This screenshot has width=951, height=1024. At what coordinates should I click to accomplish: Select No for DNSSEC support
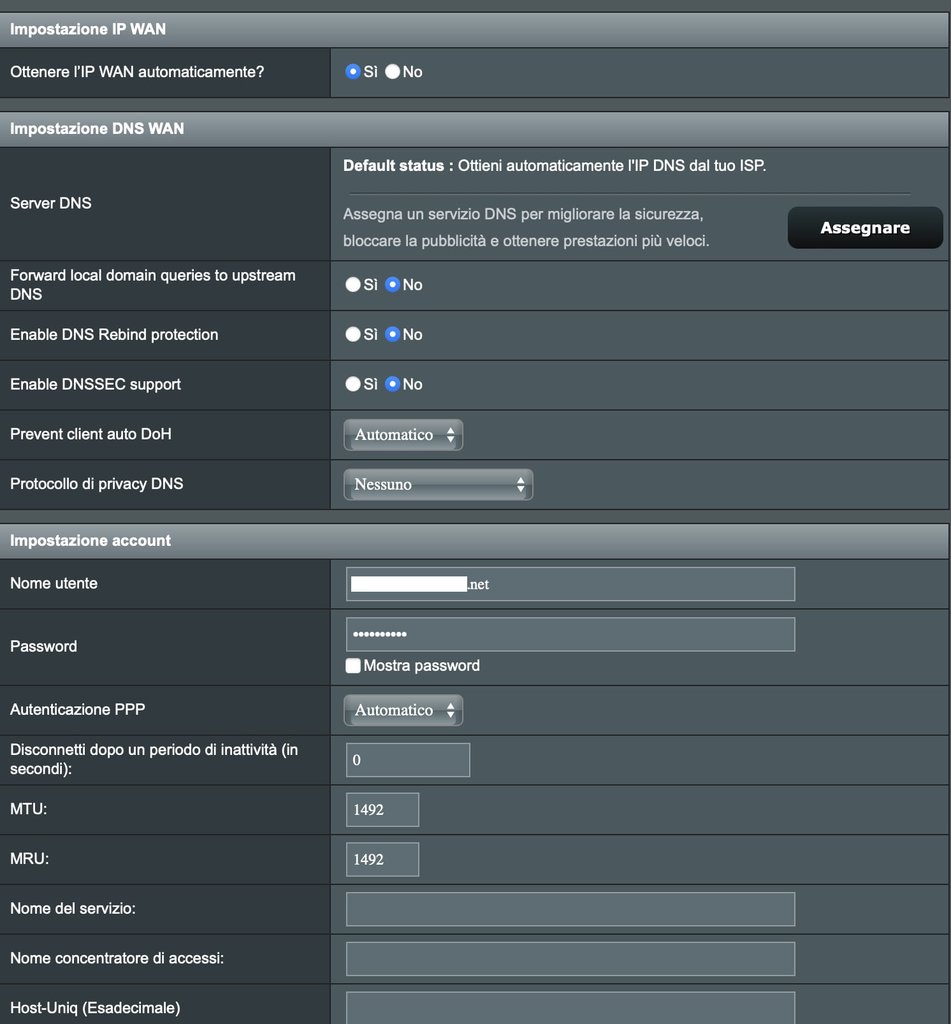[x=392, y=385]
